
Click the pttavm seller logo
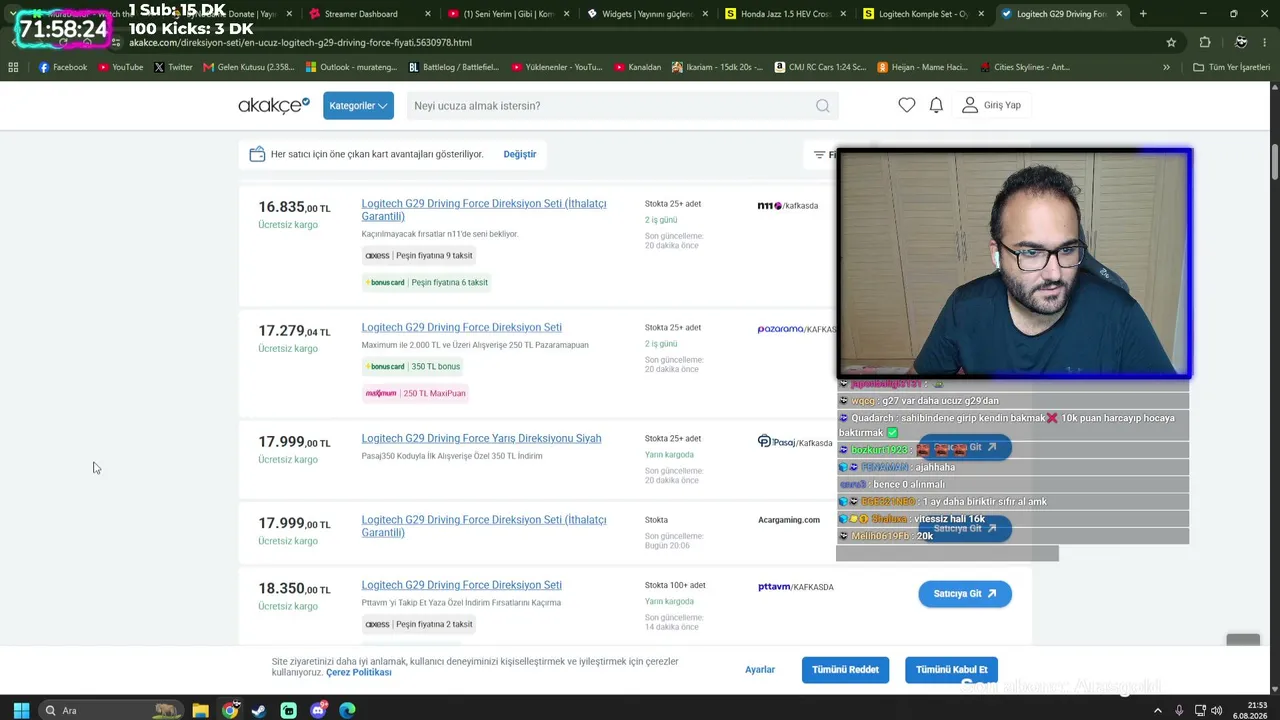click(x=796, y=587)
